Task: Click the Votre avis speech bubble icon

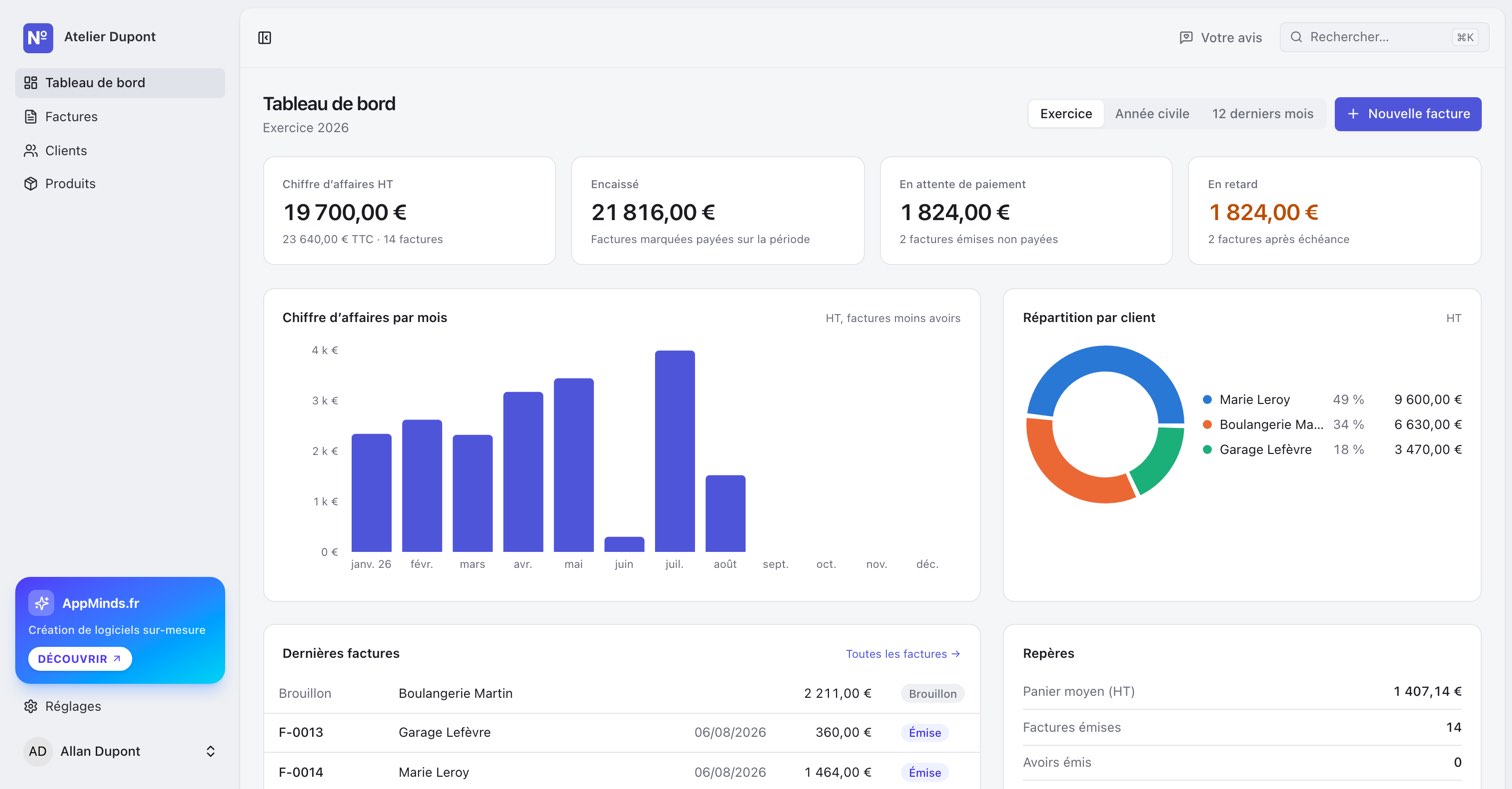Action: click(1186, 37)
